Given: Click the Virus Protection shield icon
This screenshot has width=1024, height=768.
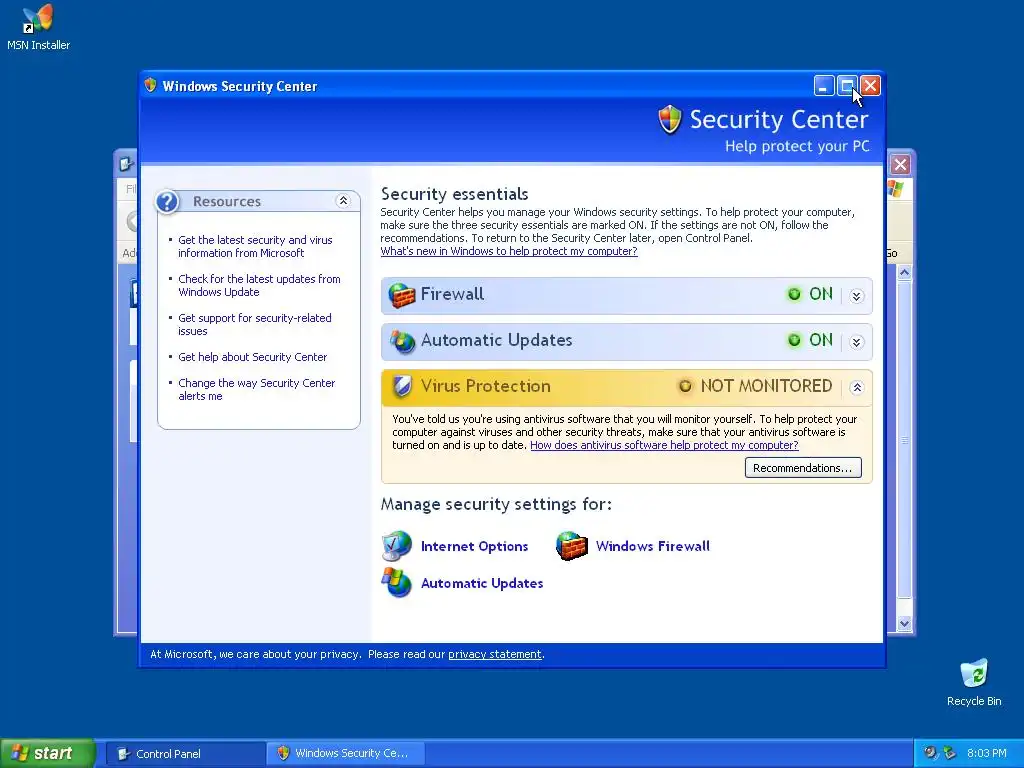Looking at the screenshot, I should tap(402, 387).
